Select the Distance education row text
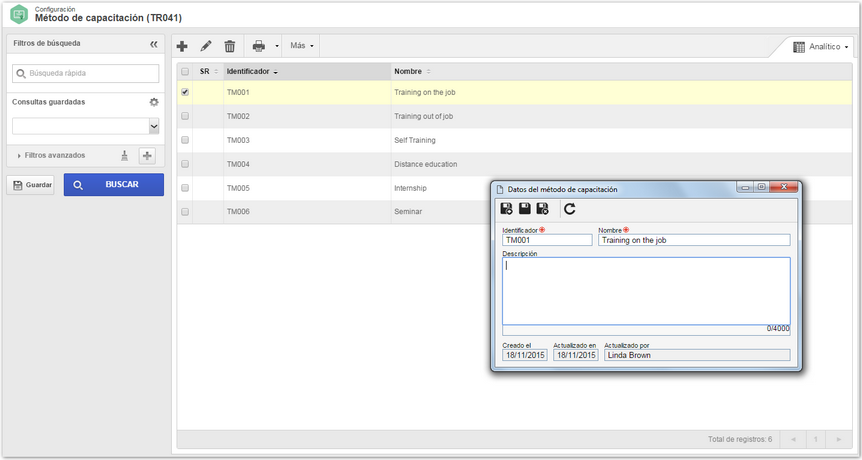The height and width of the screenshot is (460, 862). click(x=426, y=164)
